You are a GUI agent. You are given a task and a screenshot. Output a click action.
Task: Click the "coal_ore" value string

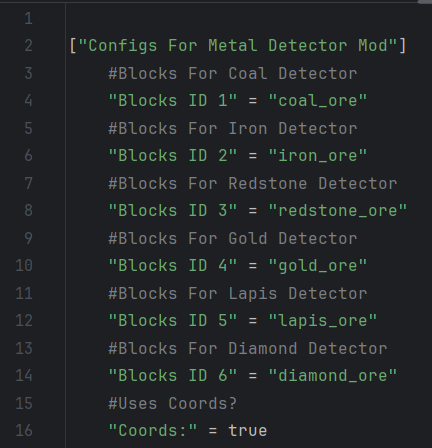pyautogui.click(x=318, y=100)
